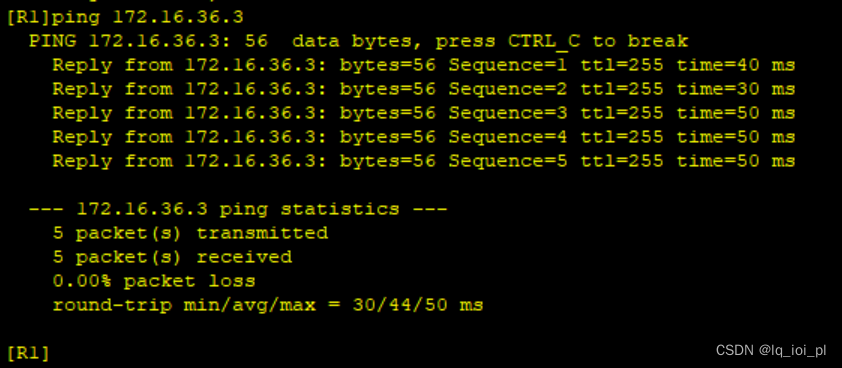
Task: Click the CTRL_C to break text
Action: pos(598,41)
